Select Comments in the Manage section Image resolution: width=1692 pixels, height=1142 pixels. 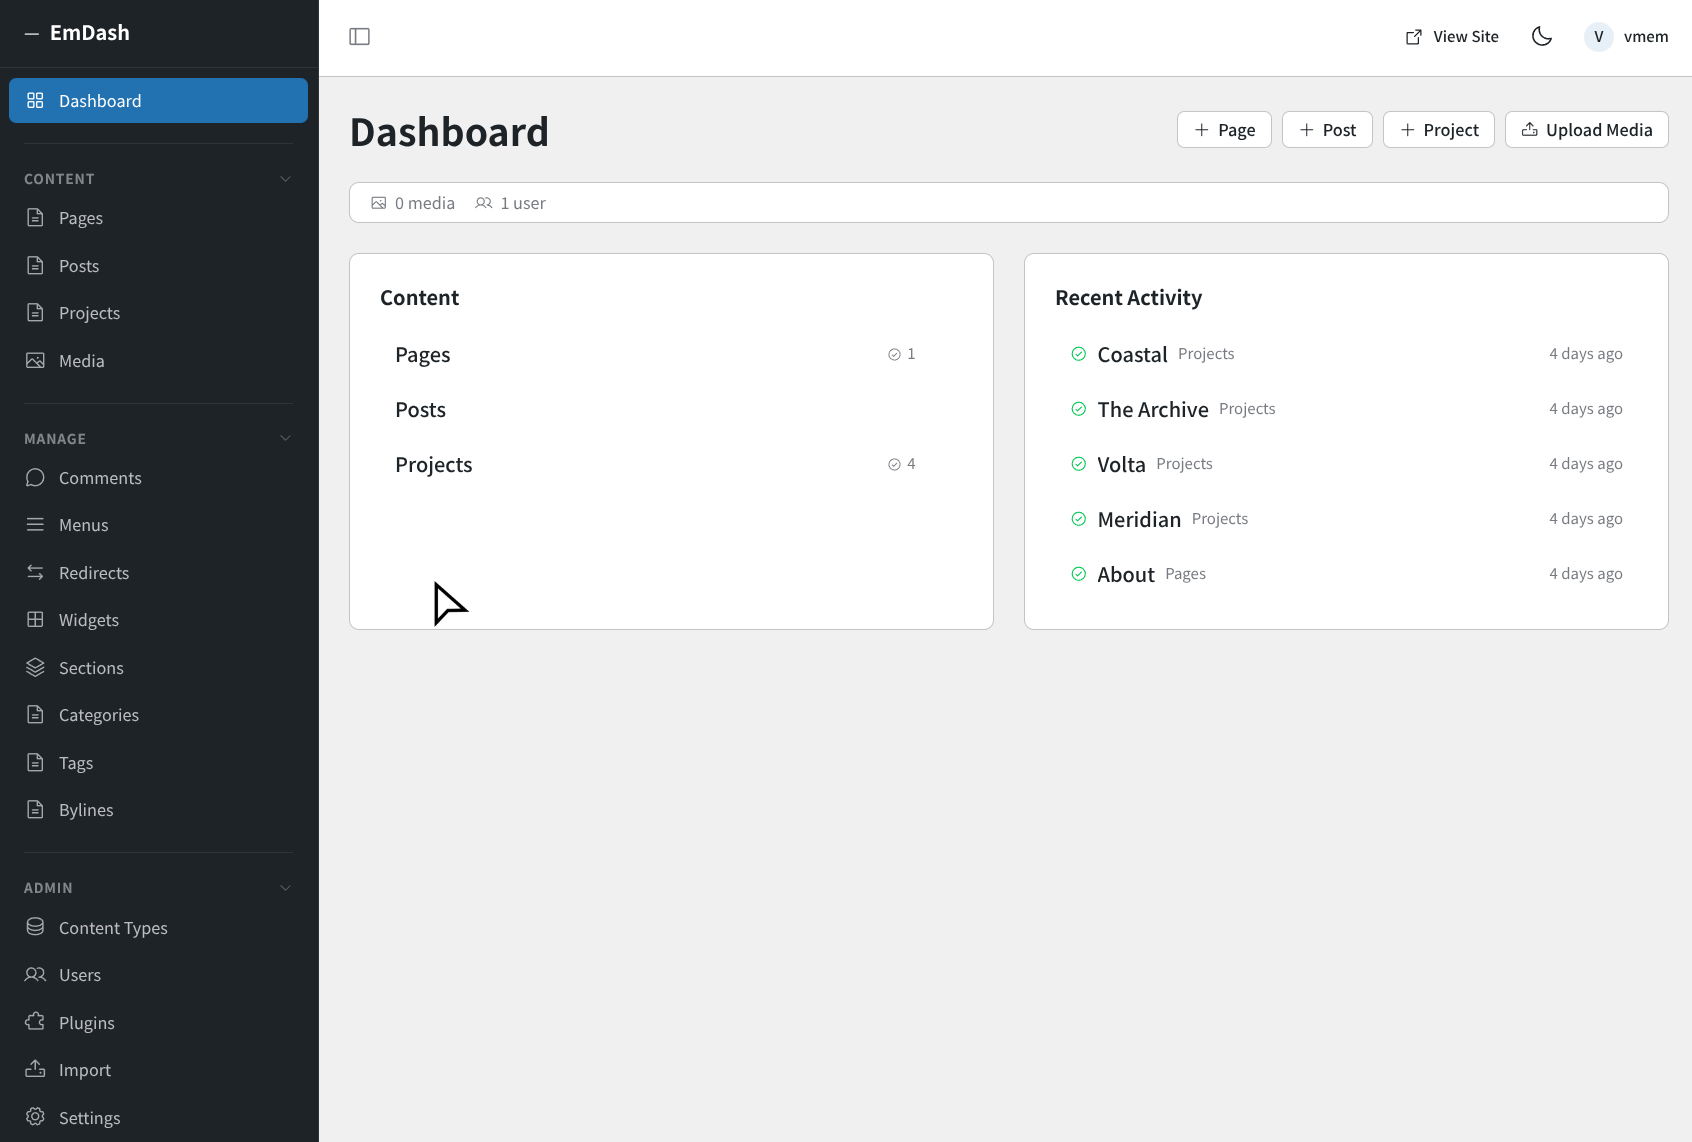coord(158,477)
